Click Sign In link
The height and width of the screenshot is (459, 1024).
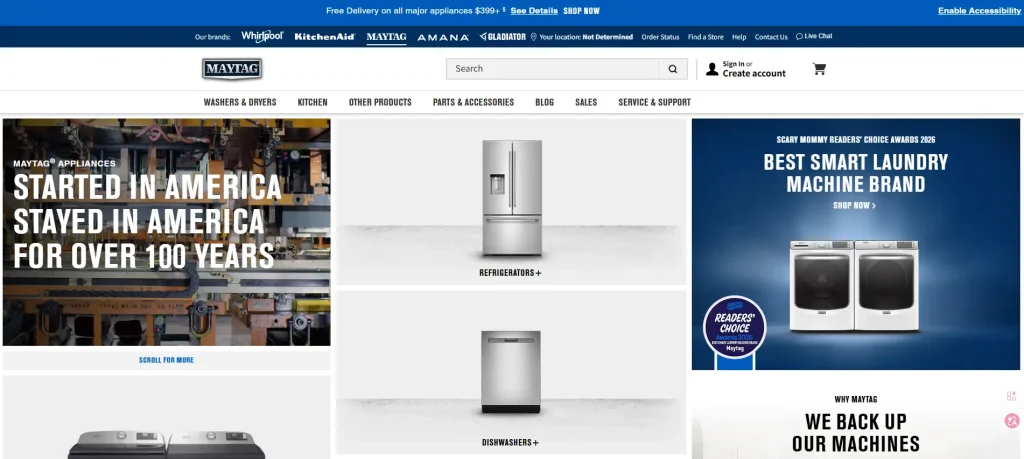tap(733, 64)
